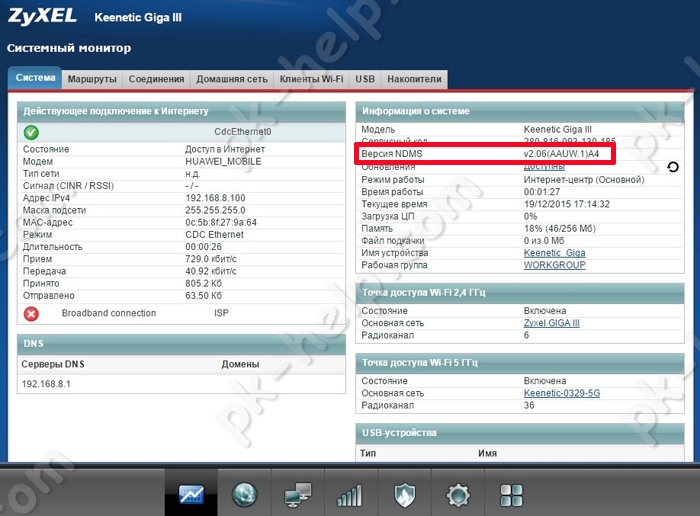Click the ZyXEL logo

[42, 16]
